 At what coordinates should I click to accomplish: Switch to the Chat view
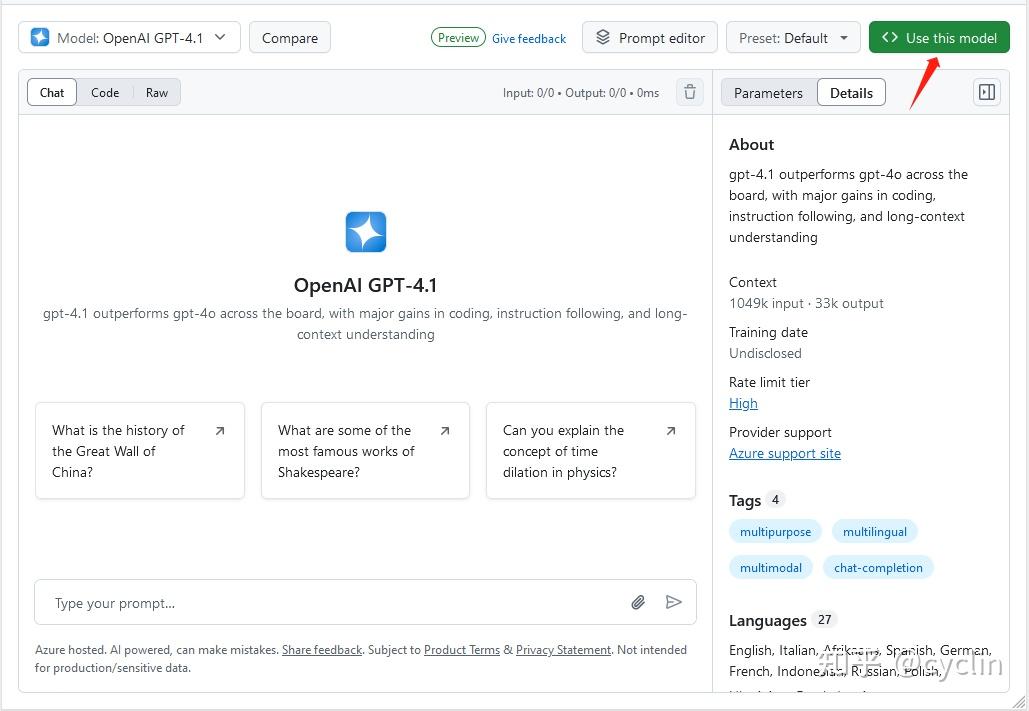[x=52, y=93]
